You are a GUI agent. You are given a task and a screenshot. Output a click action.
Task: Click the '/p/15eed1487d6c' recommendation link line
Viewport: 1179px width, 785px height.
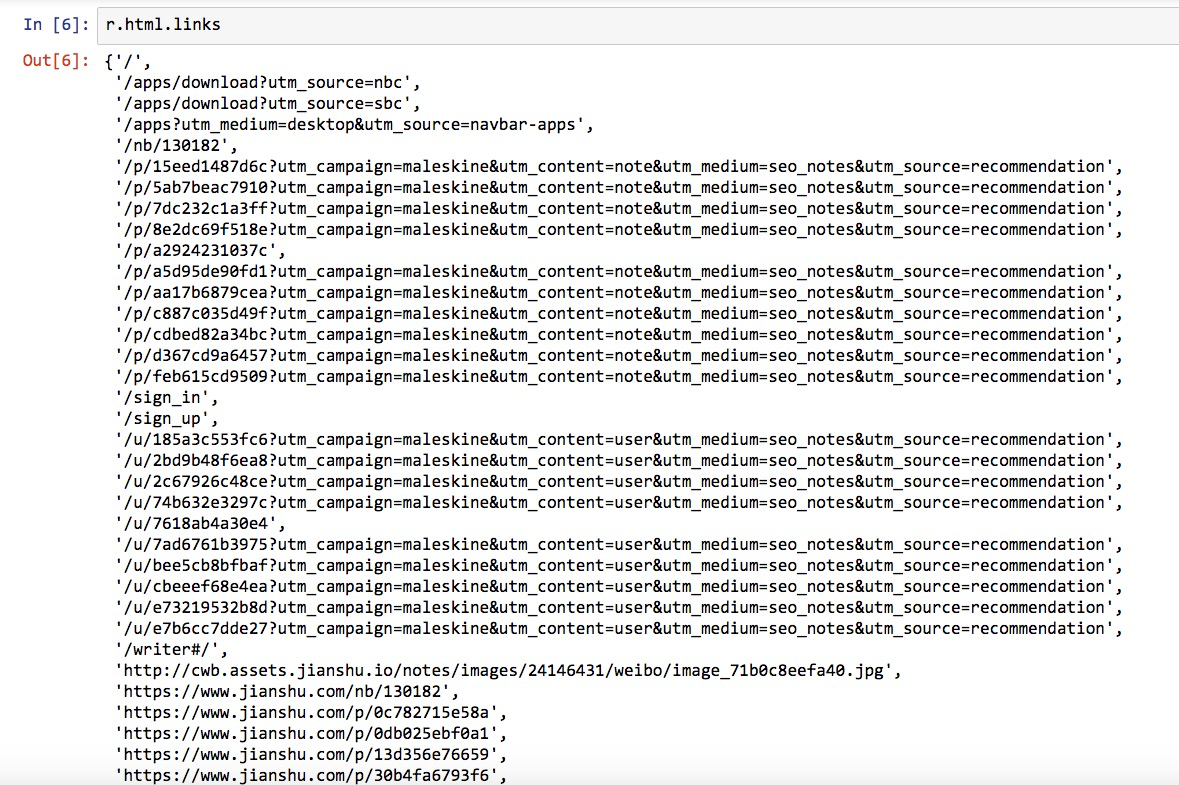[618, 166]
